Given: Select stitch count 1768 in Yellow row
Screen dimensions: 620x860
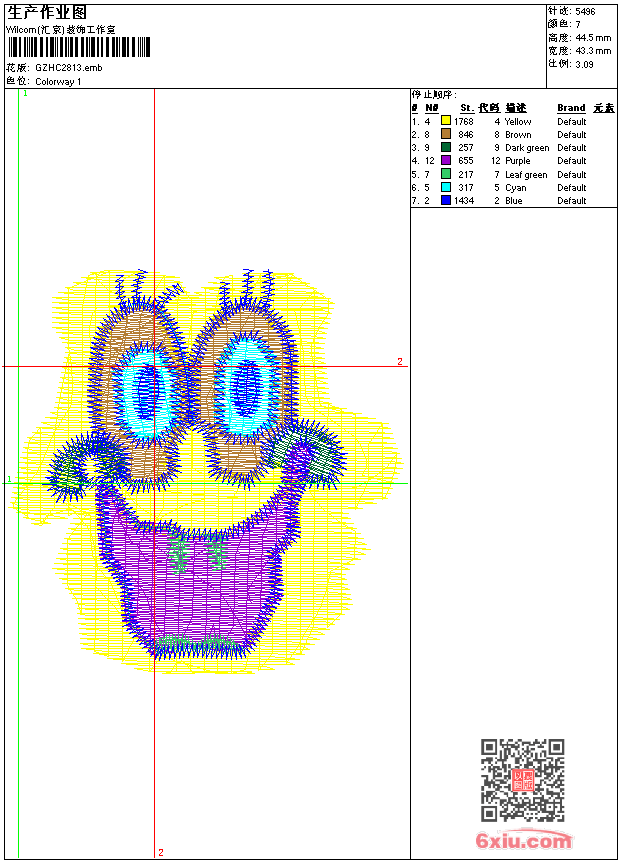Looking at the screenshot, I should click(464, 122).
